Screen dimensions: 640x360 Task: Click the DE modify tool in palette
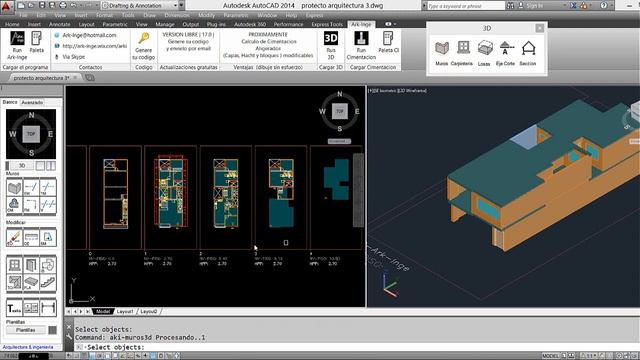(x=31, y=238)
